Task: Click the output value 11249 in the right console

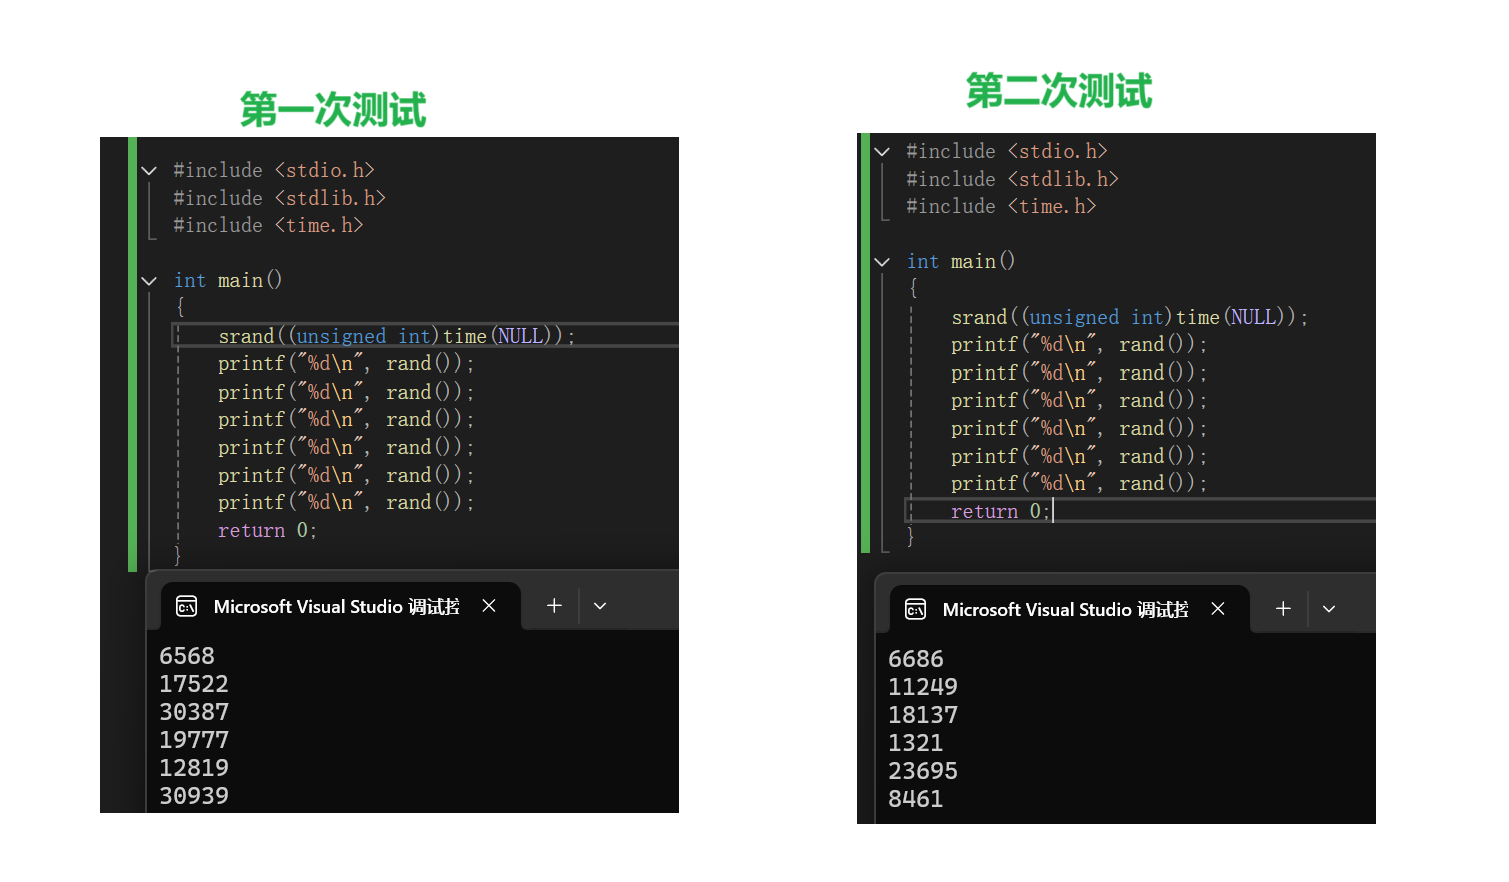Action: click(923, 687)
